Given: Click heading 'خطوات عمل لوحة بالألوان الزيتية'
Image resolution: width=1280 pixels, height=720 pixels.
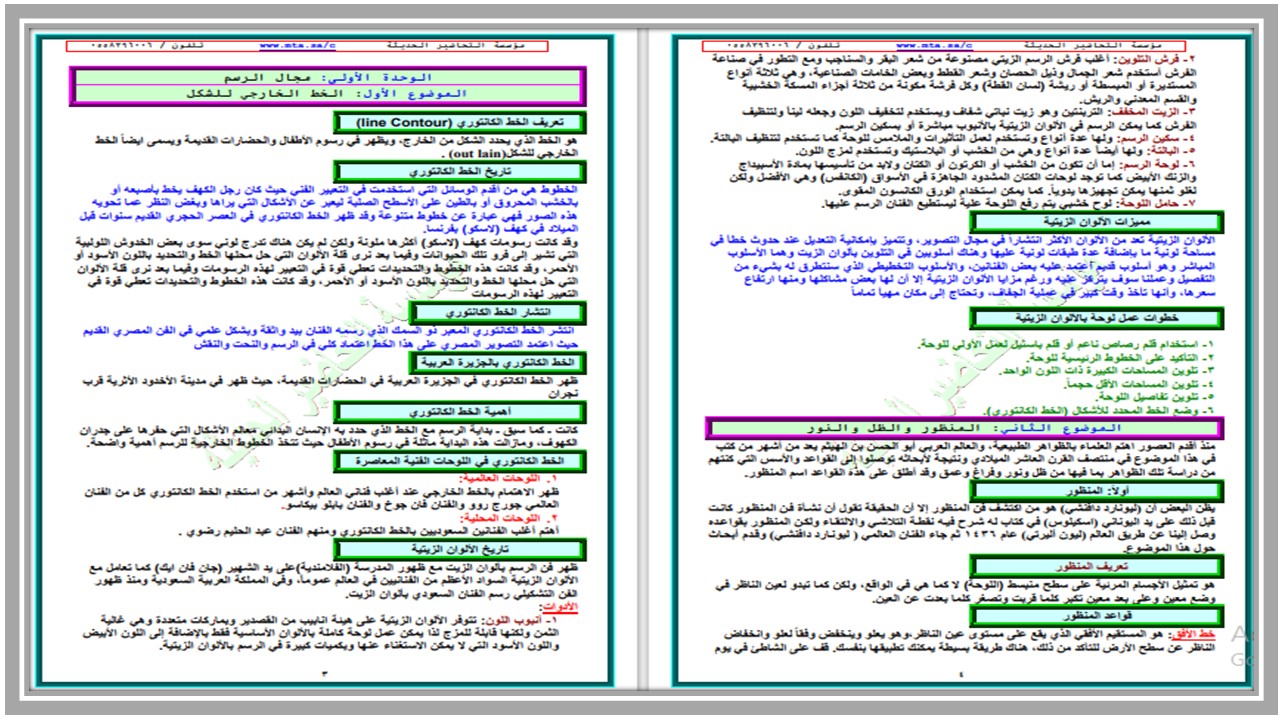Looking at the screenshot, I should tap(1097, 319).
